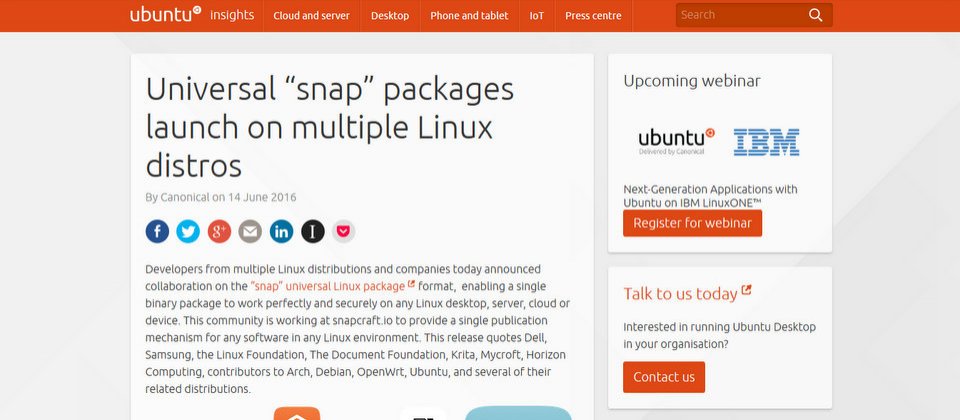
Task: Save article to Pocket
Action: 343,231
